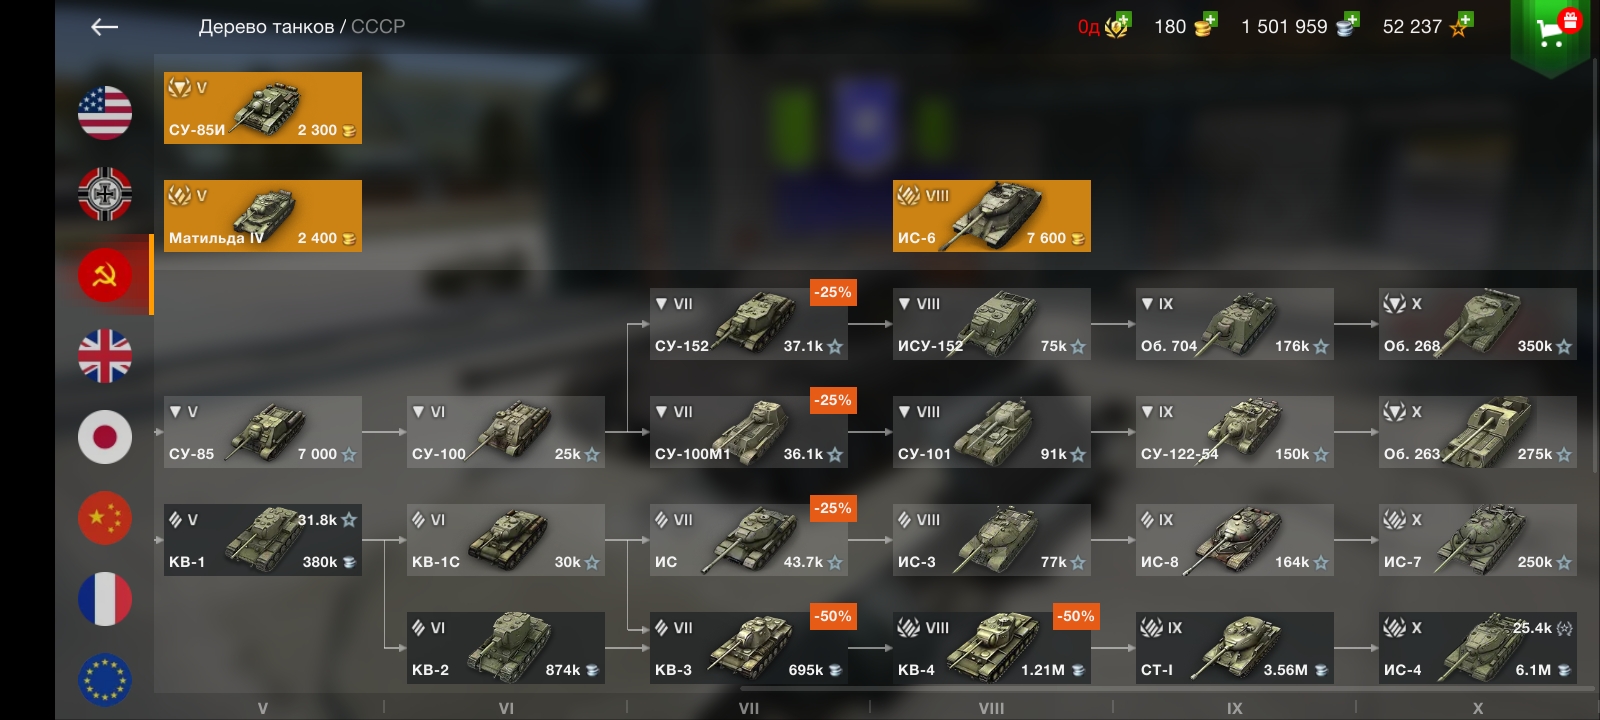Select the КВ-1 tank node
The width and height of the screenshot is (1600, 720).
pos(263,540)
